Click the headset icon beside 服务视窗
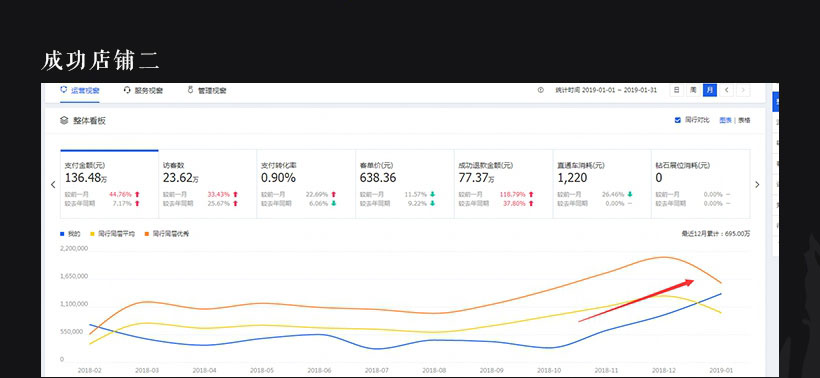Viewport: 820px width, 378px height. pyautogui.click(x=127, y=90)
